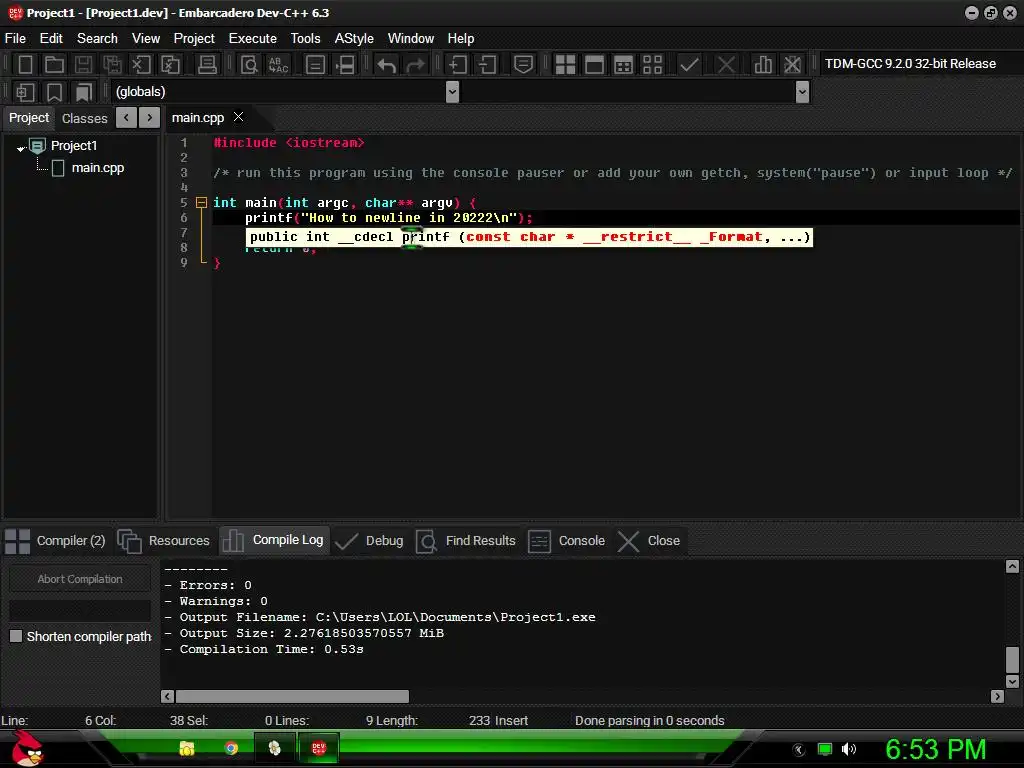
Task: Click the goto line toolbar icon
Action: (344, 65)
